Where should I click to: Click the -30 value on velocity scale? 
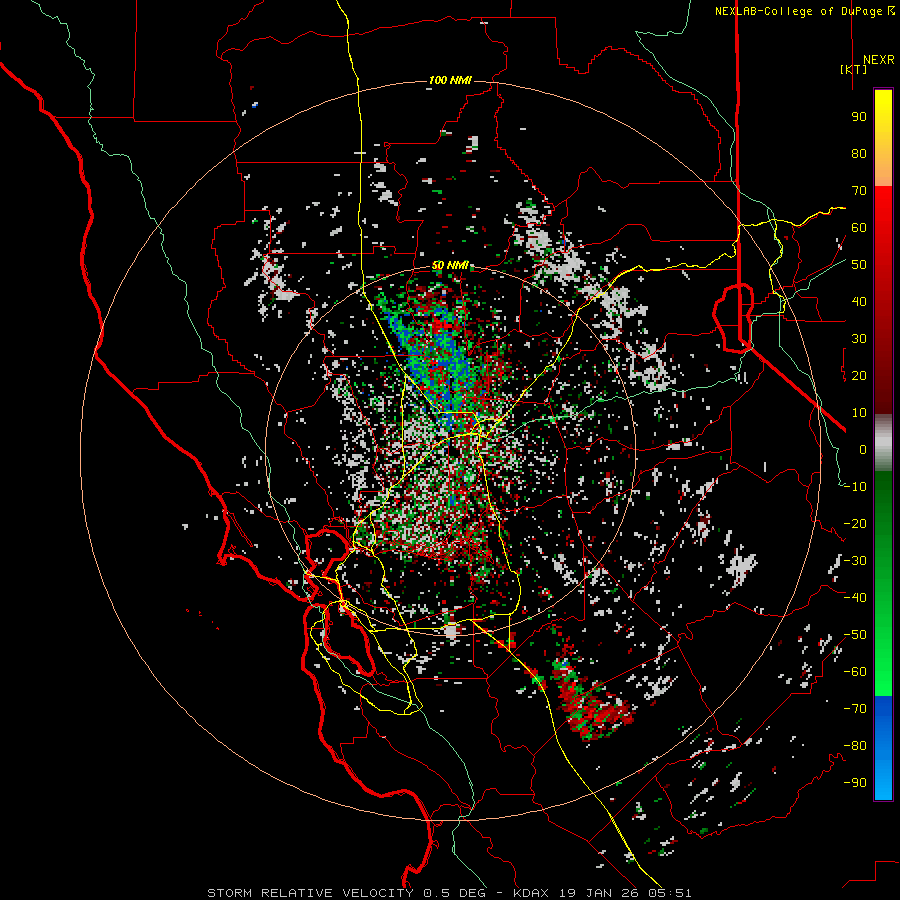click(855, 561)
